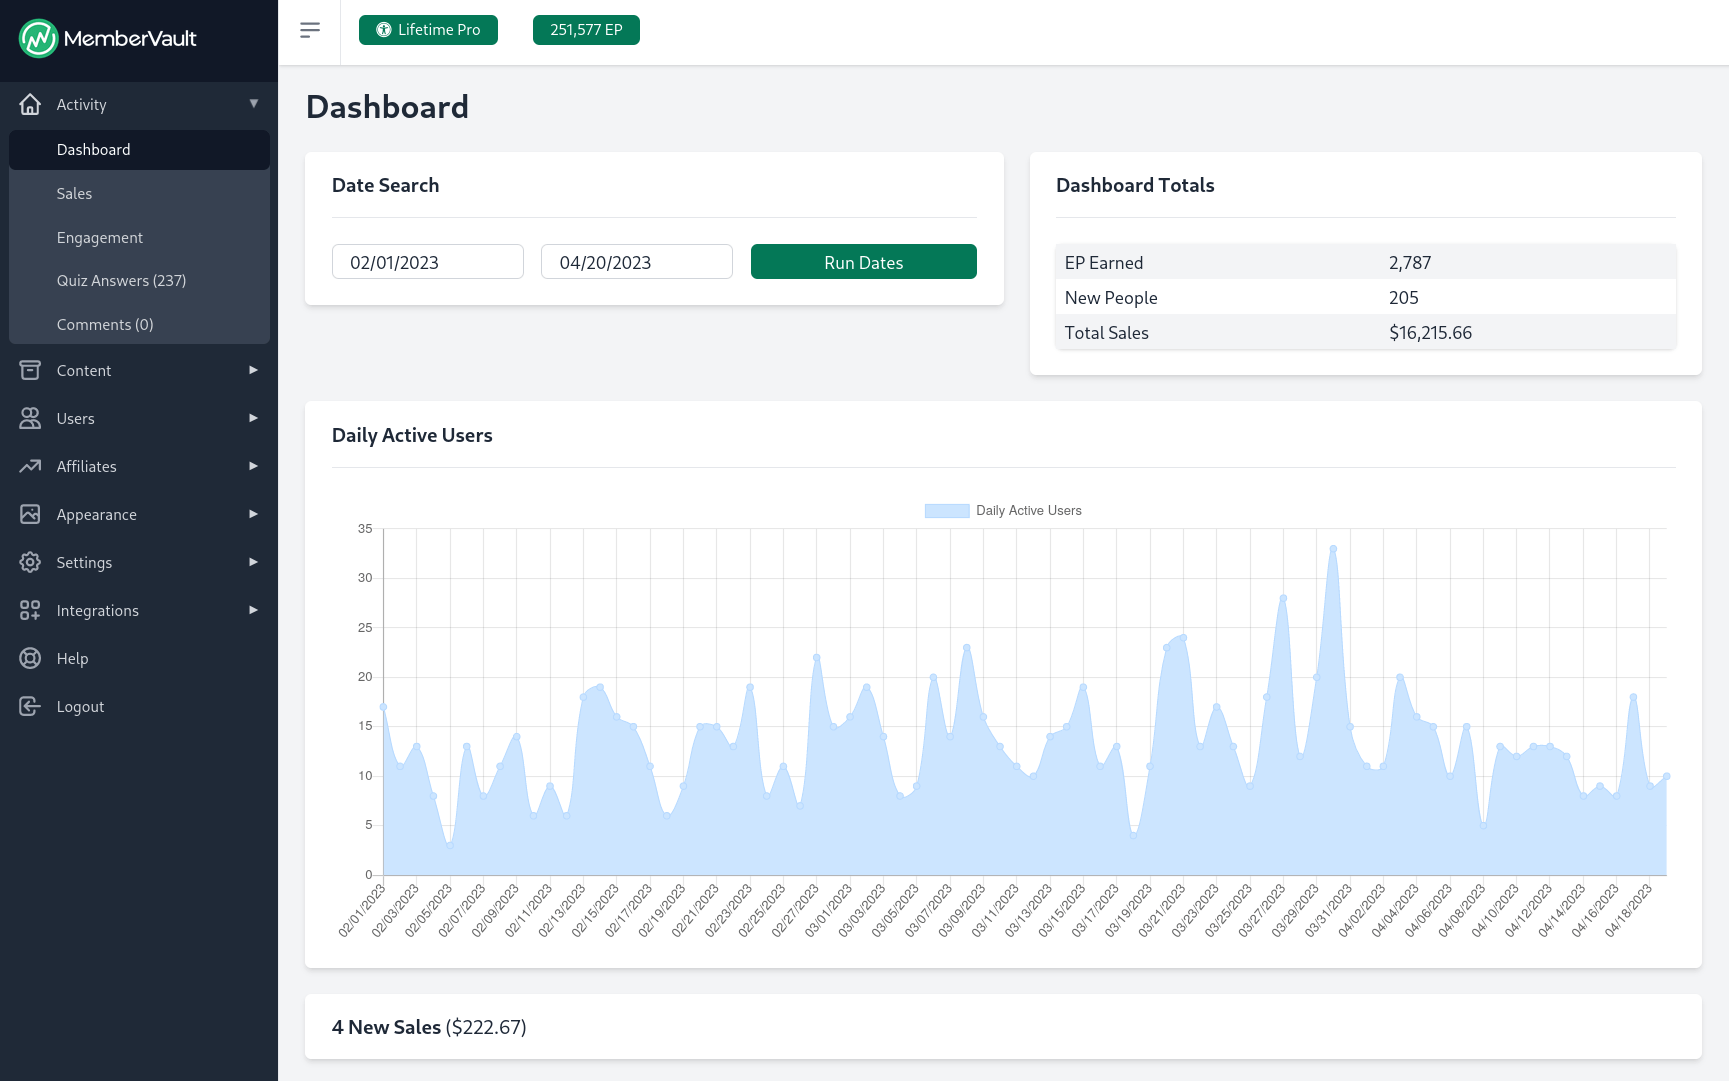Click the Logout link text
1729x1081 pixels.
click(80, 707)
